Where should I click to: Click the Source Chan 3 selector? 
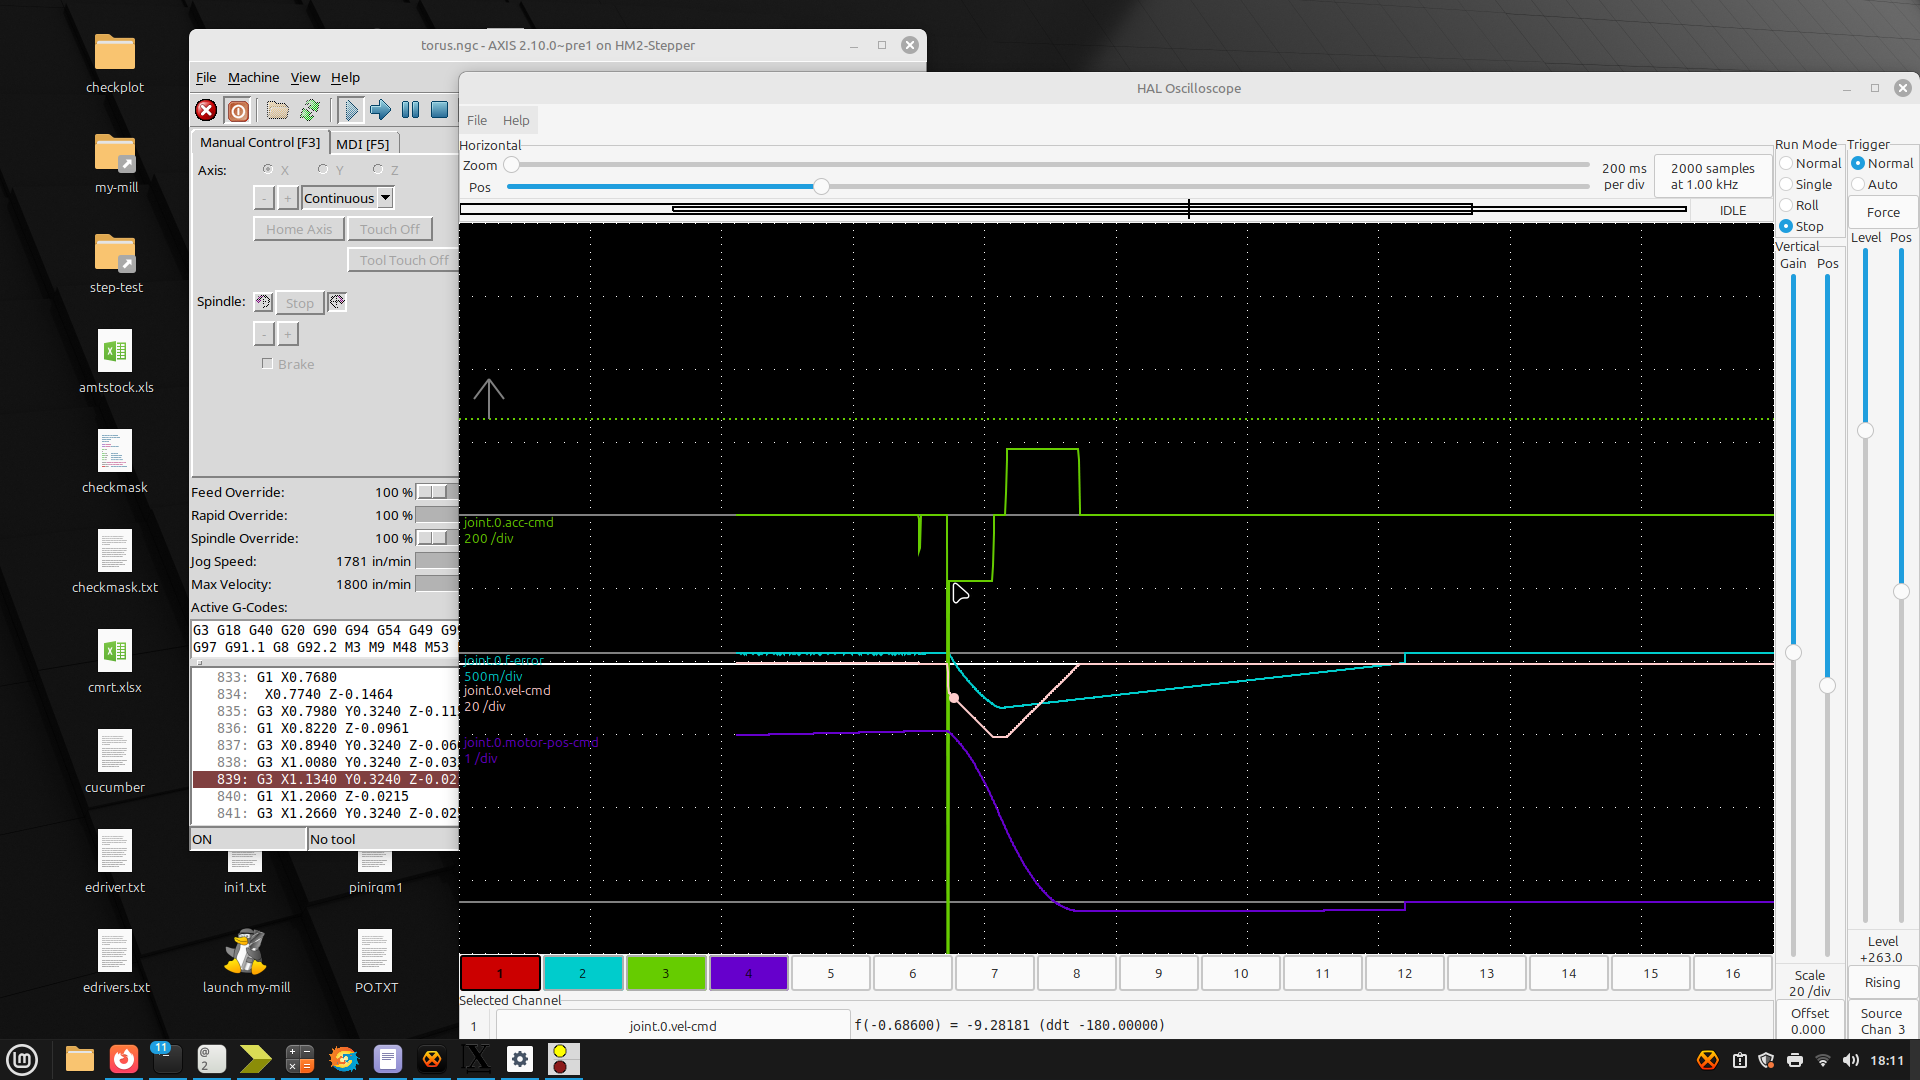pyautogui.click(x=1881, y=1021)
